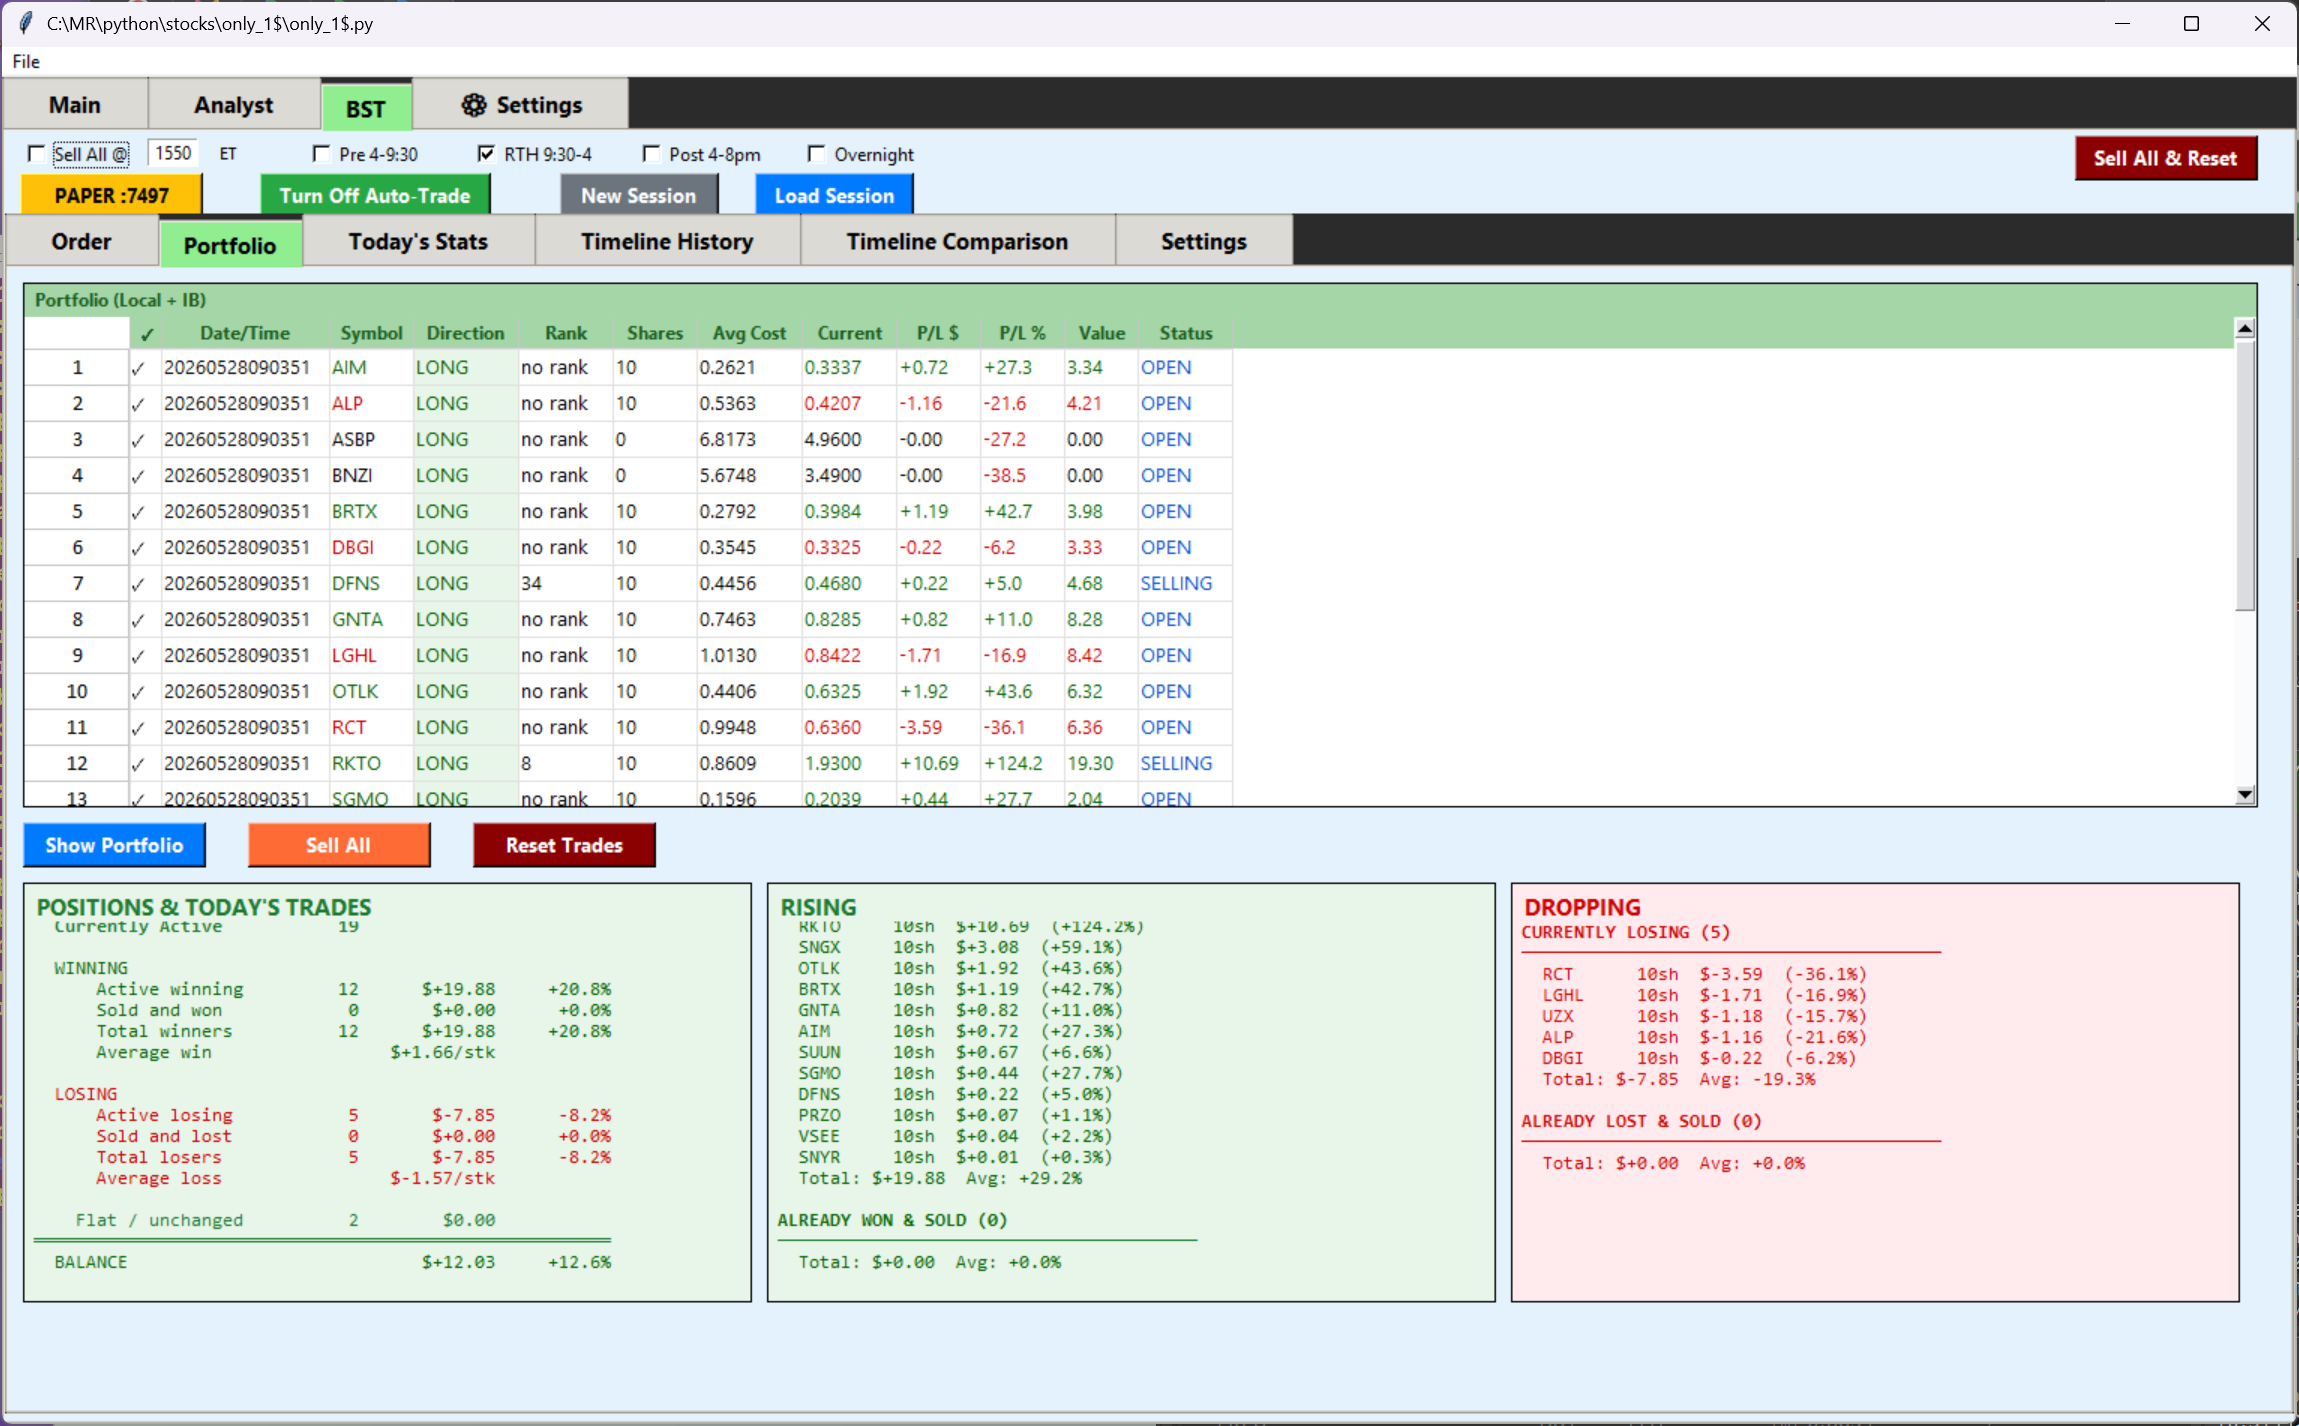Screen dimensions: 2299x1426
Task: Click the Load Session button
Action: click(x=834, y=195)
